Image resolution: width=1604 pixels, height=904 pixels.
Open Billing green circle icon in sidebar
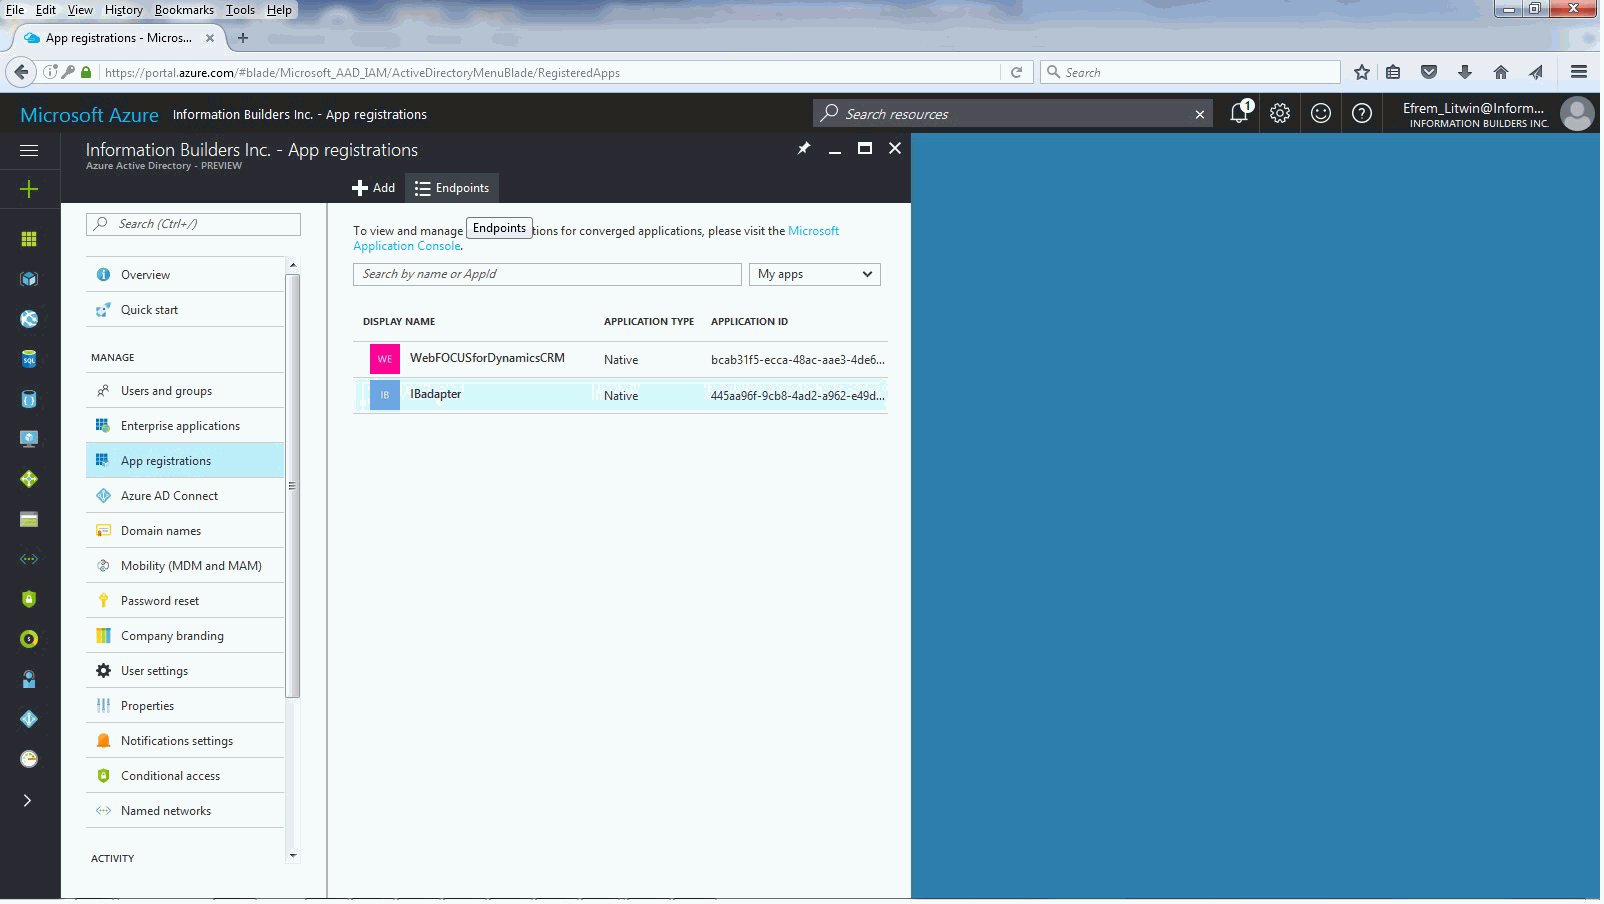point(29,639)
